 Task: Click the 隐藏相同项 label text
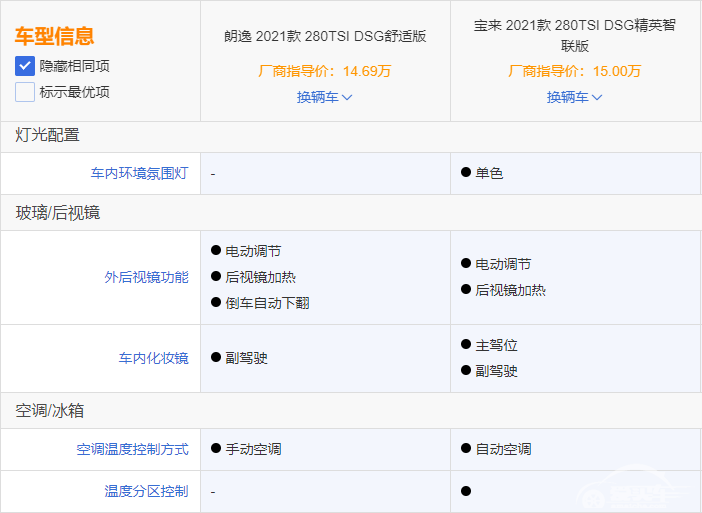[75, 66]
